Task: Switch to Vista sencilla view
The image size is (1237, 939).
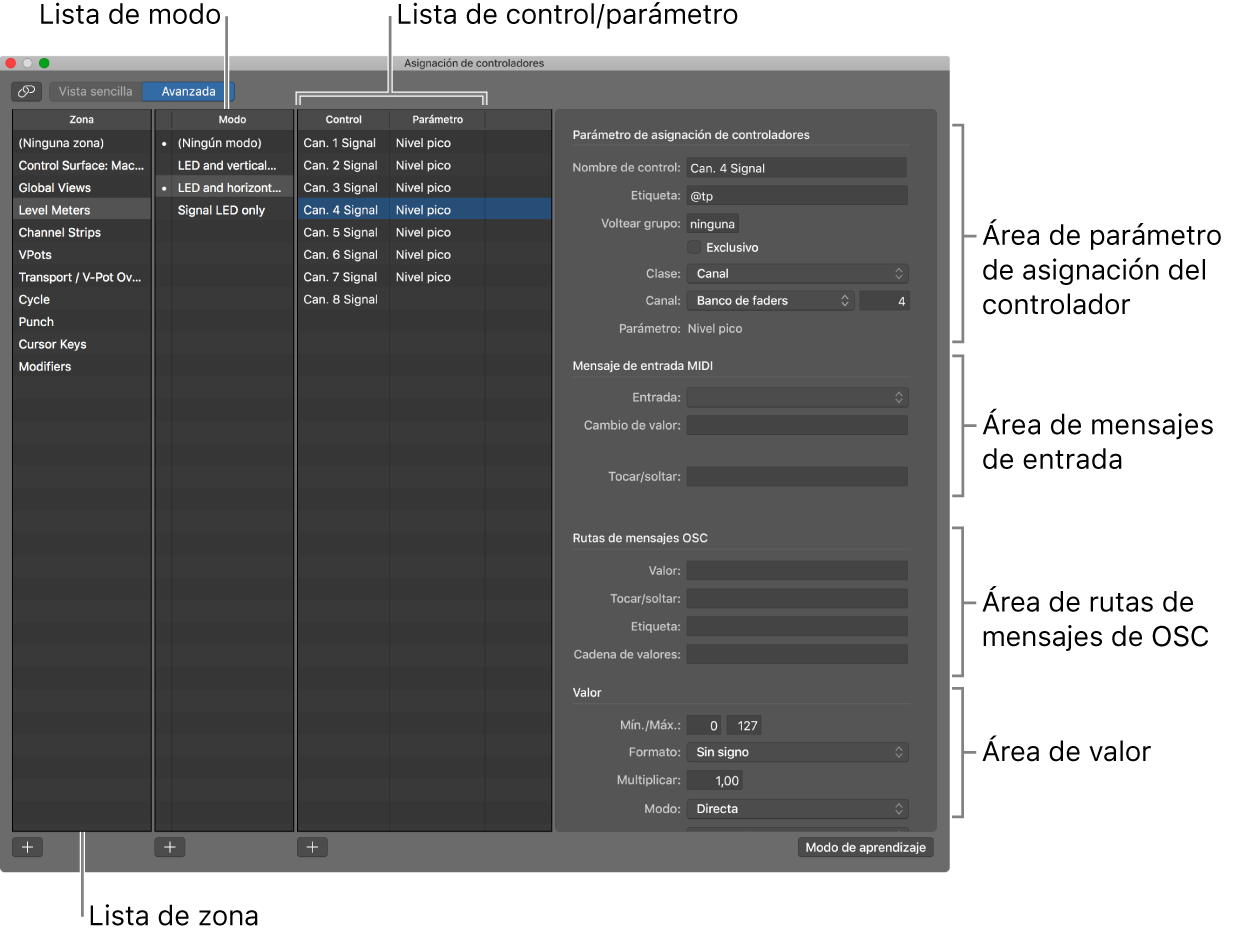Action: (95, 91)
